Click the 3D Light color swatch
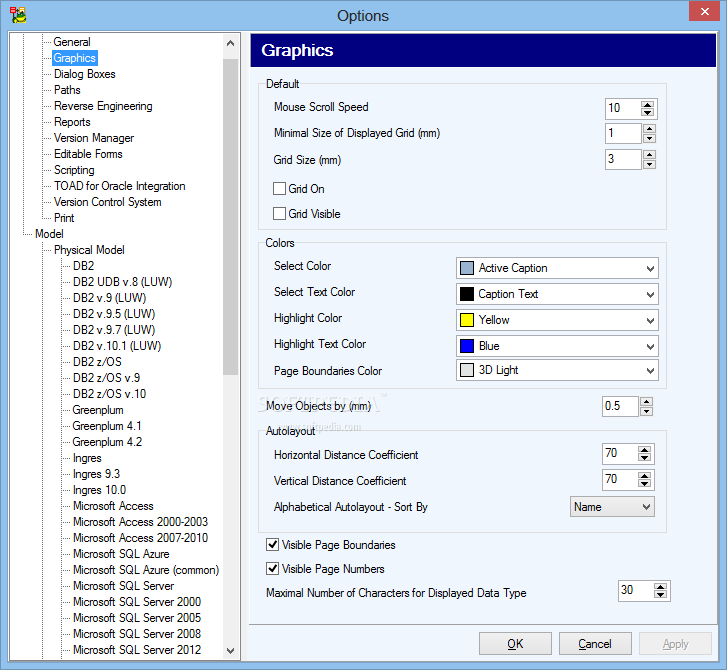 tap(466, 370)
